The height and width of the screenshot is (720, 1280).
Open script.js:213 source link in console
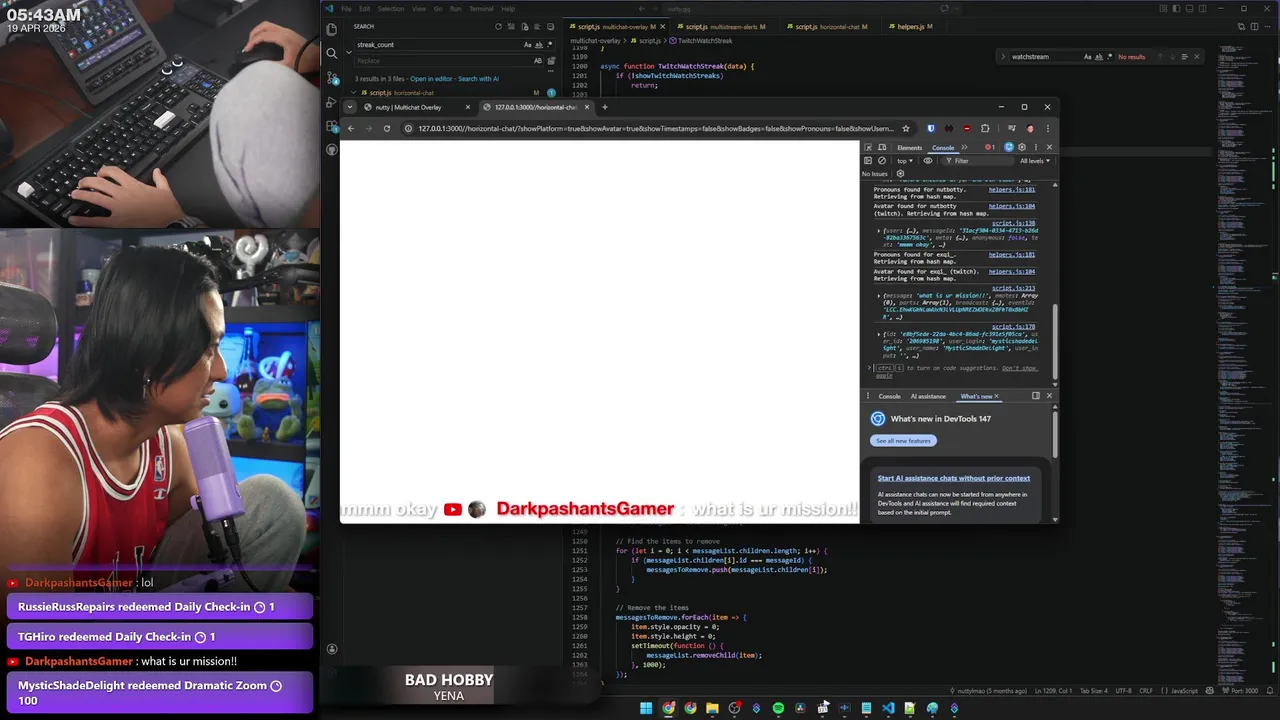[x=1013, y=288]
